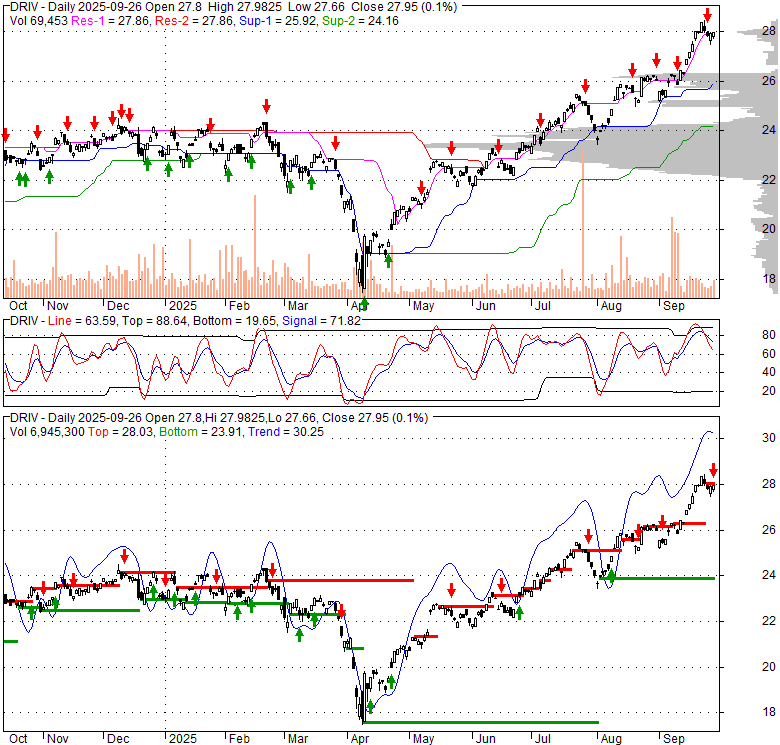Click the 'Top = 28.03' label in the lower chart
The width and height of the screenshot is (780, 745).
pyautogui.click(x=121, y=432)
